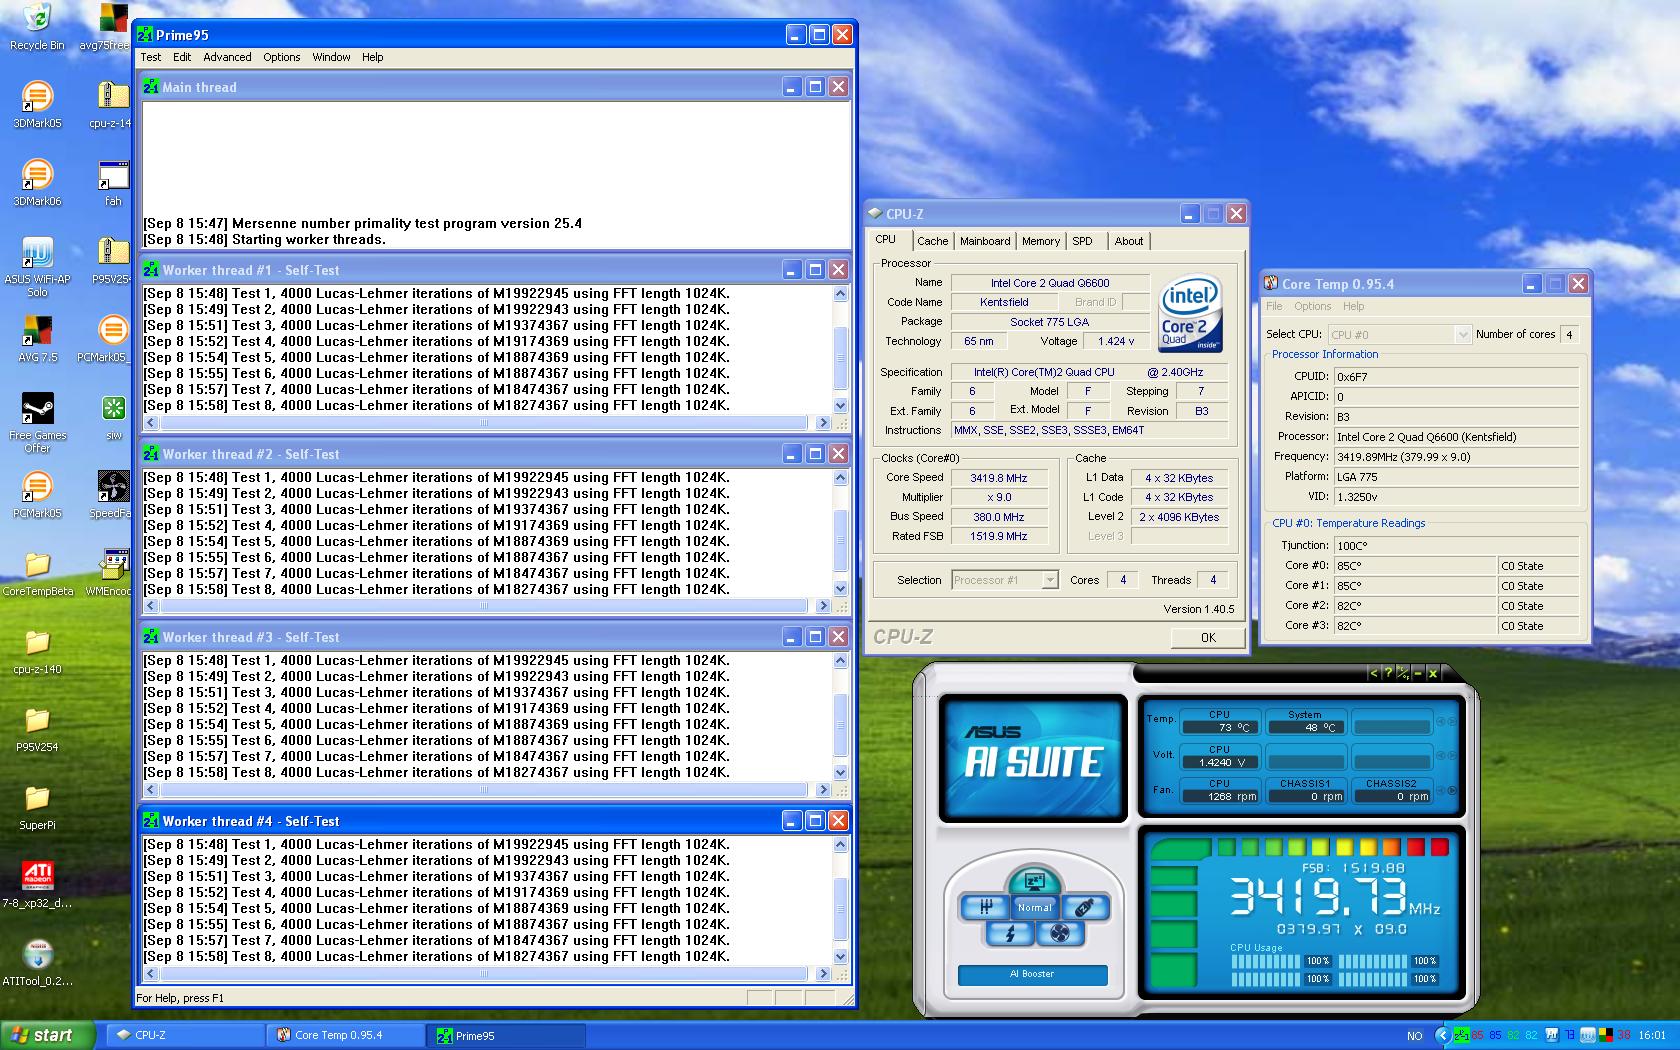Open the Advanced menu in Prime95
The width and height of the screenshot is (1680, 1050).
[x=228, y=57]
